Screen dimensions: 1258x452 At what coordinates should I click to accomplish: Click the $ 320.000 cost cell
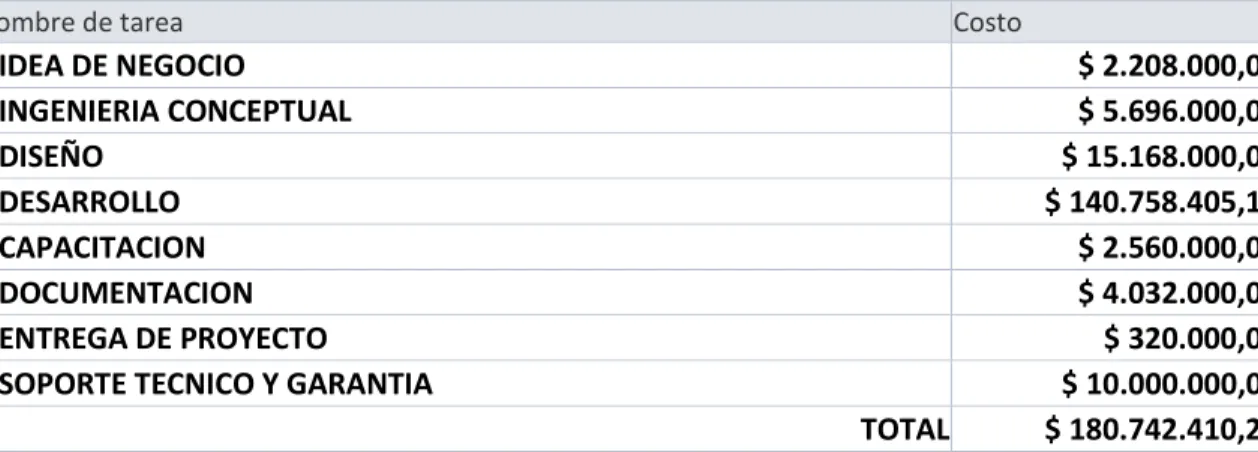[x=1104, y=338]
